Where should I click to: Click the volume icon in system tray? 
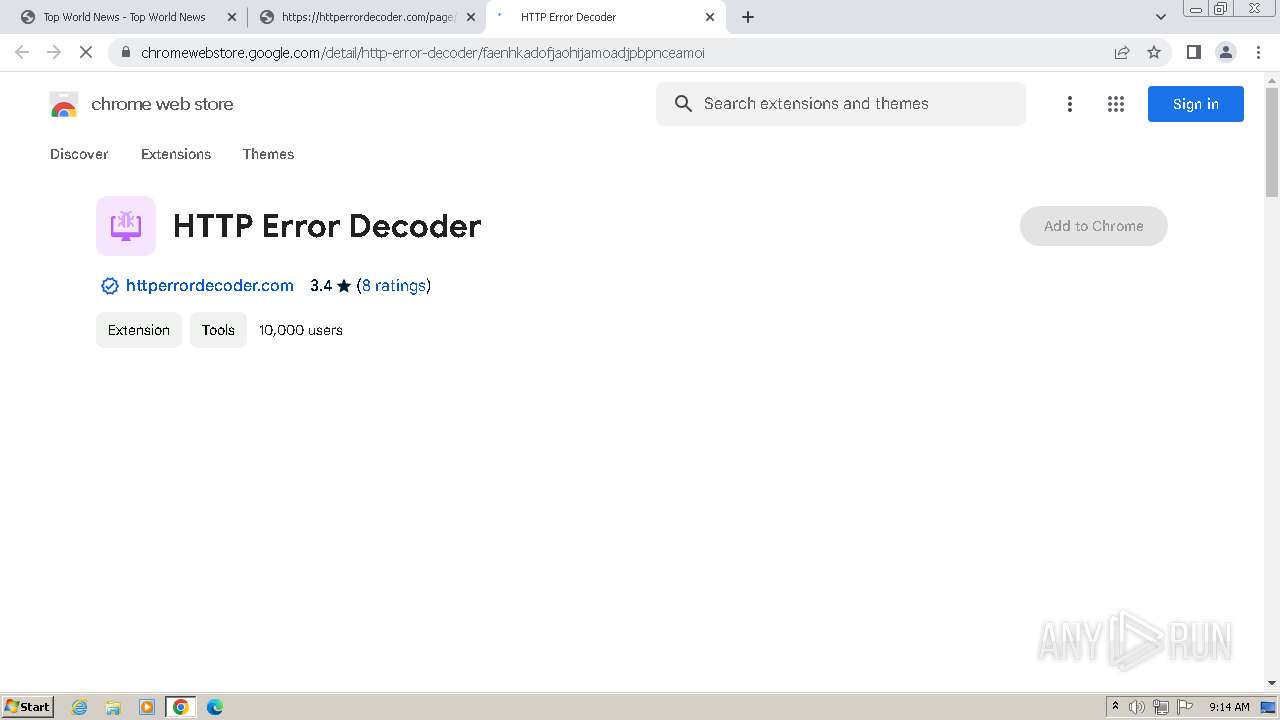point(1137,707)
